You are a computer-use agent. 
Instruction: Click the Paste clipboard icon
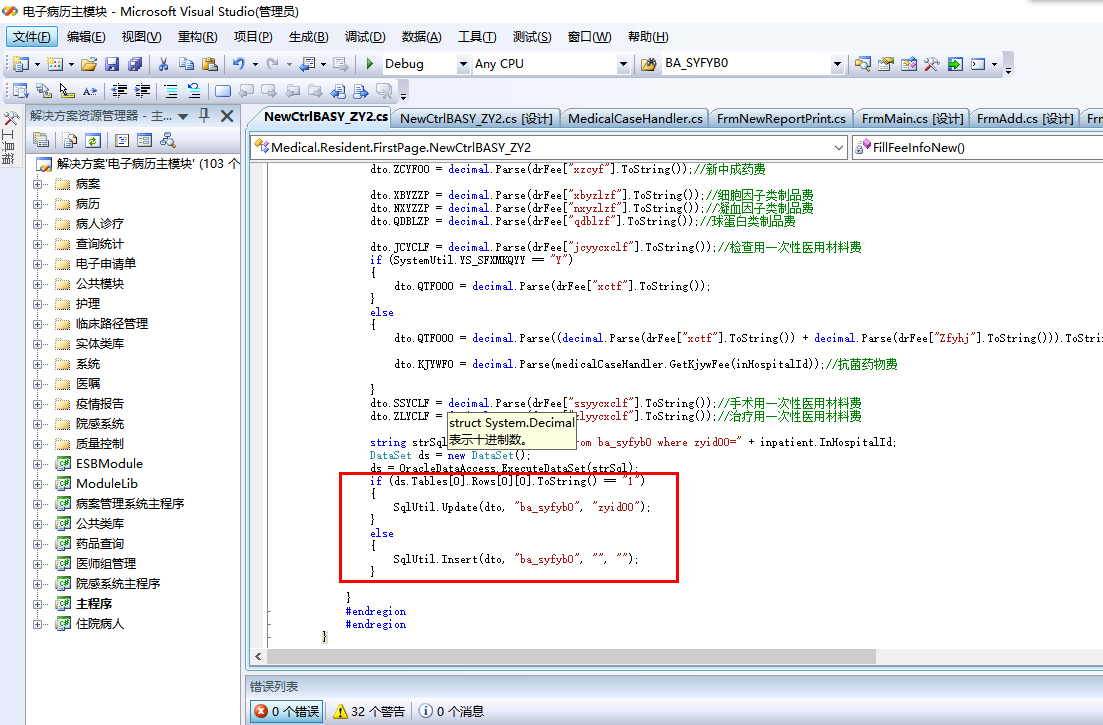point(210,64)
